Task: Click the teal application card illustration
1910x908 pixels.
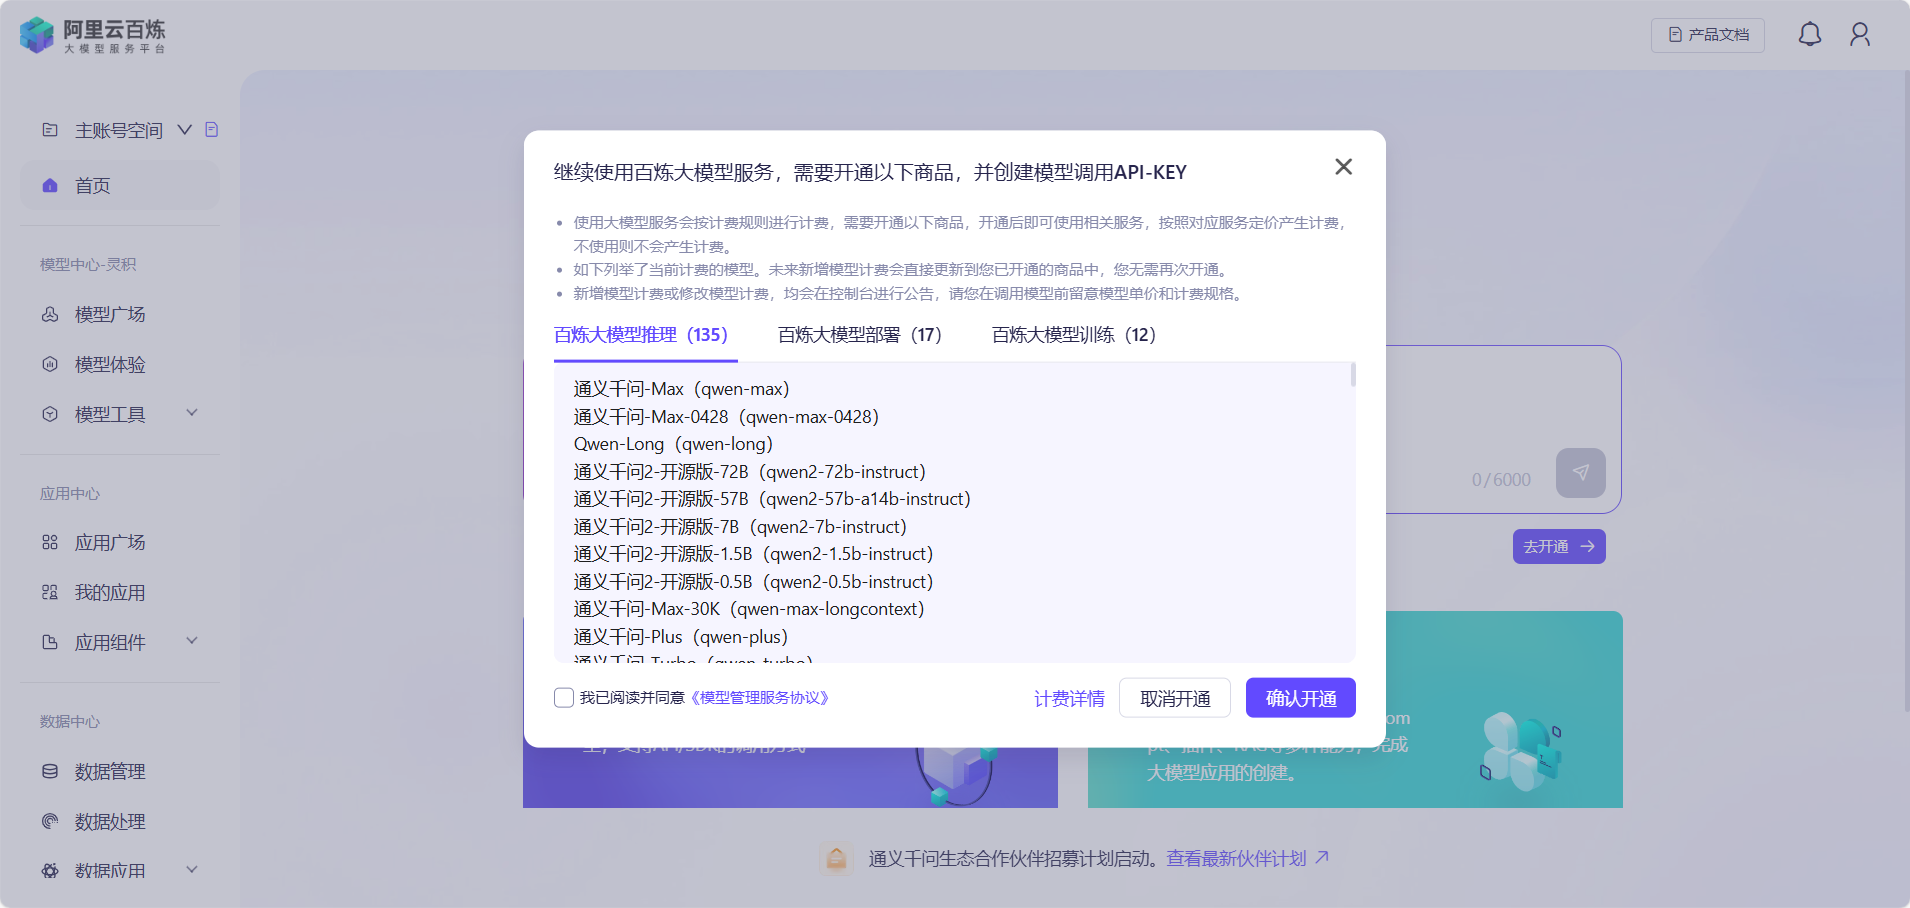Action: click(1520, 750)
